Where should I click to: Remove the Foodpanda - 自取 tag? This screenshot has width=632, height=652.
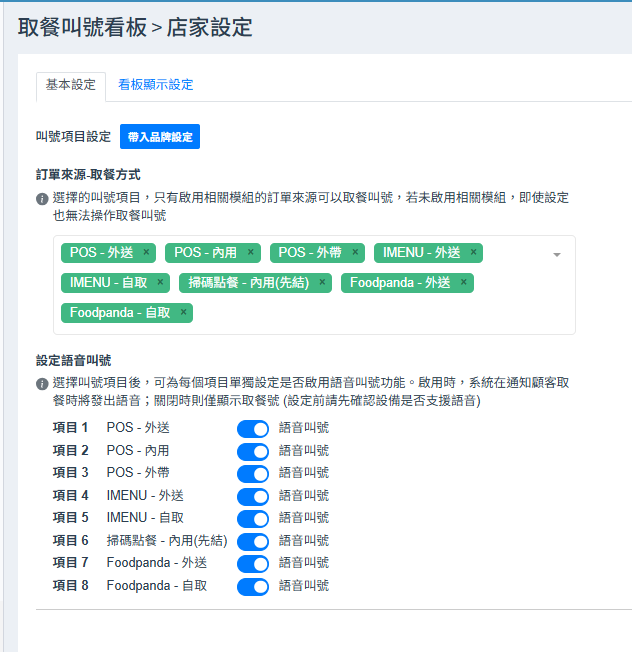(183, 313)
